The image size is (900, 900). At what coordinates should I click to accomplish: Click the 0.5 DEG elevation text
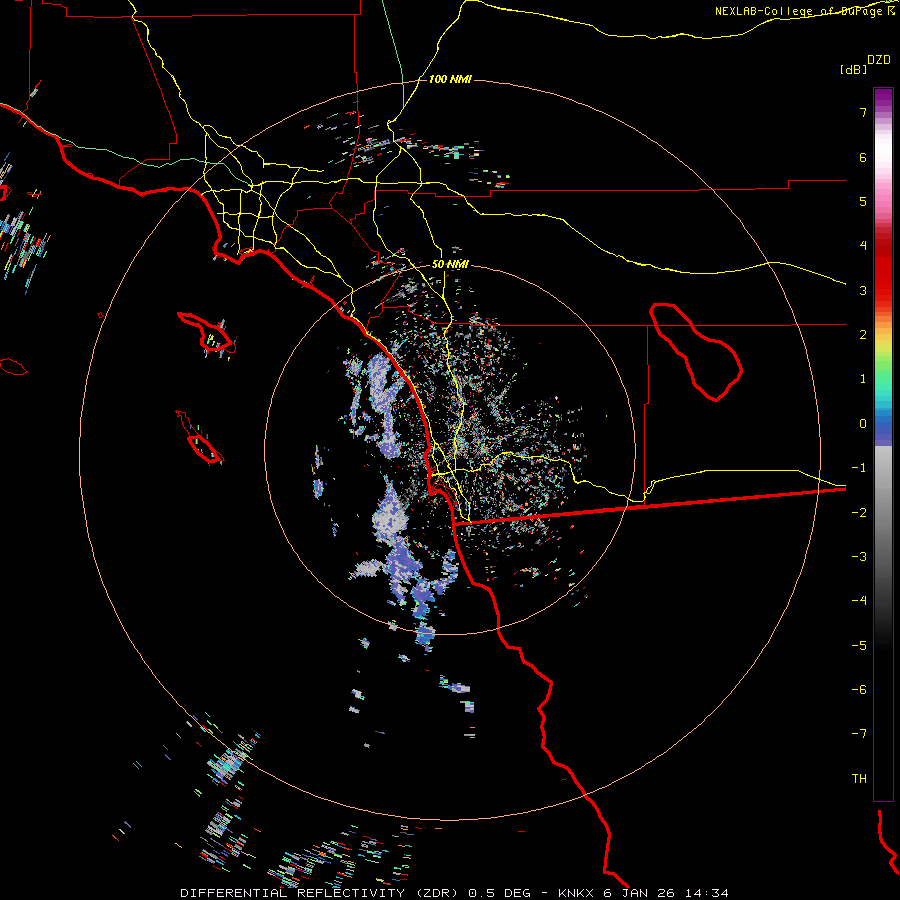pos(499,893)
